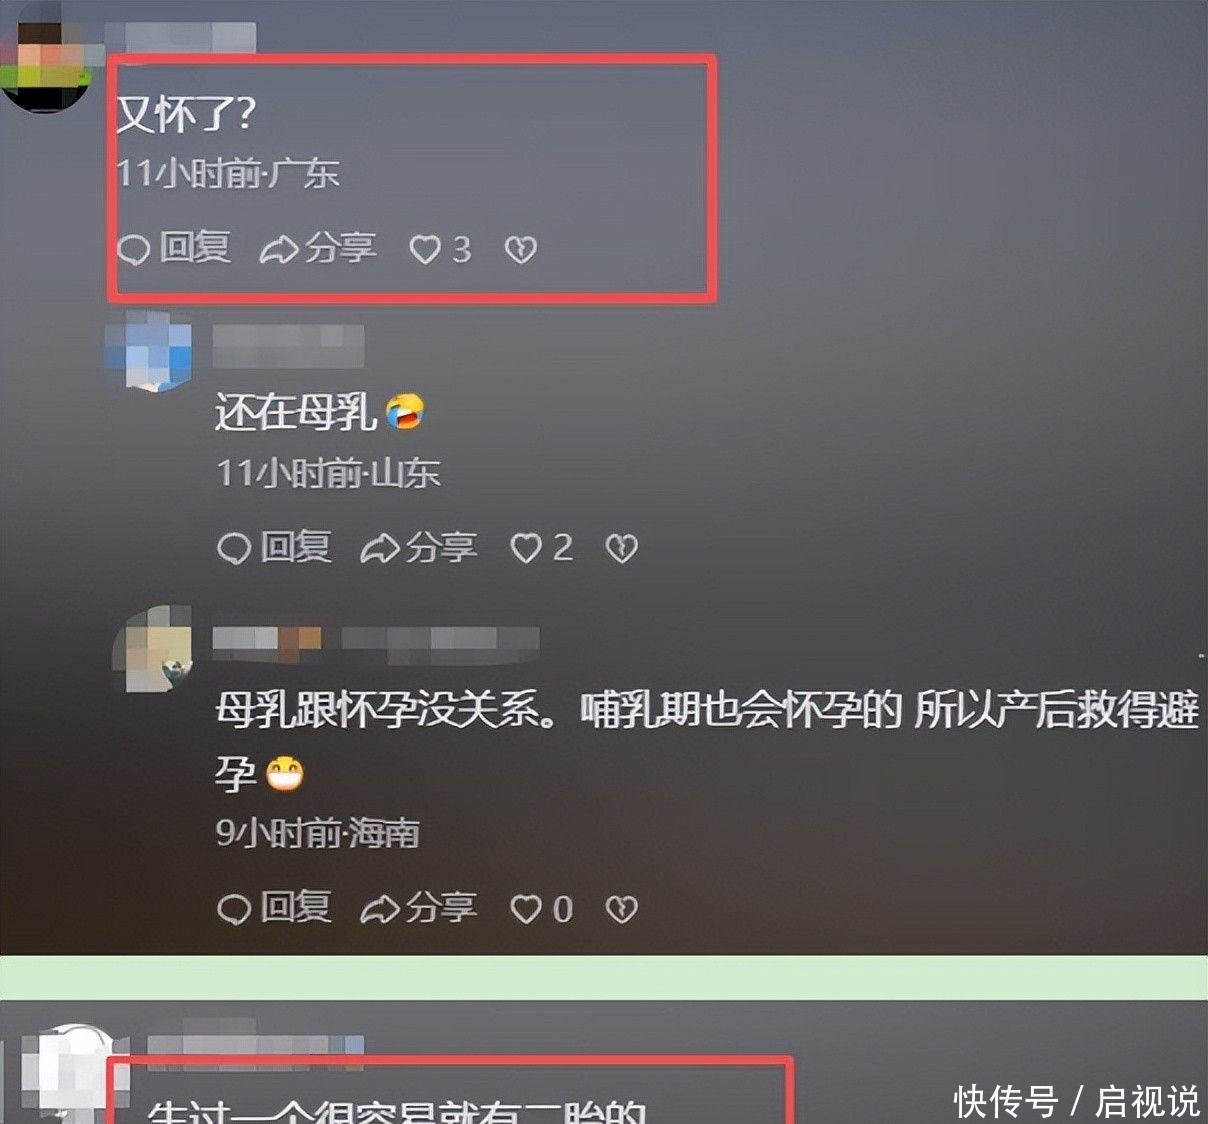Open avatar of the Hainan commenter
Viewport: 1208px width, 1124px height.
[x=152, y=648]
